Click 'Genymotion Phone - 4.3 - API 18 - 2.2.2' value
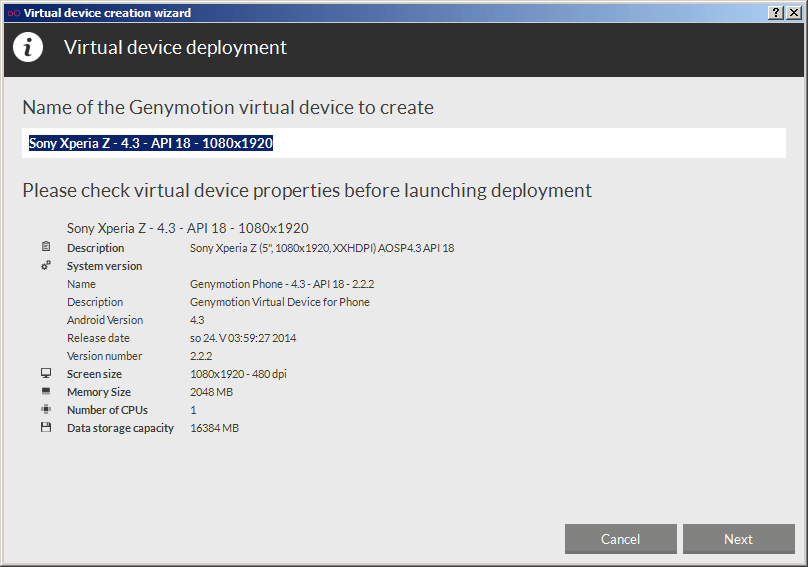 [x=282, y=284]
